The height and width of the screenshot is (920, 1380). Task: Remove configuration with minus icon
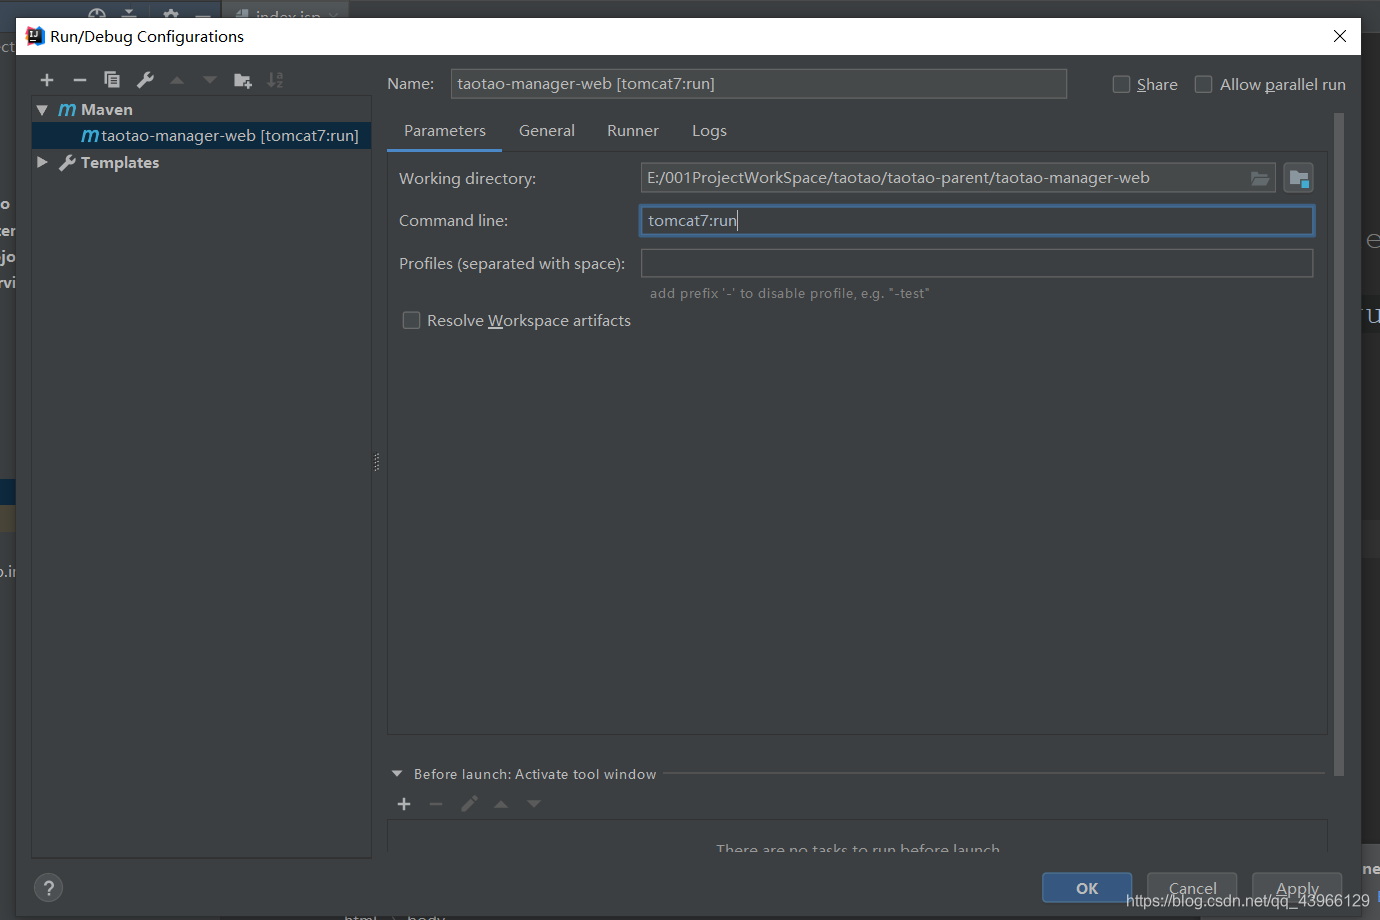click(80, 80)
